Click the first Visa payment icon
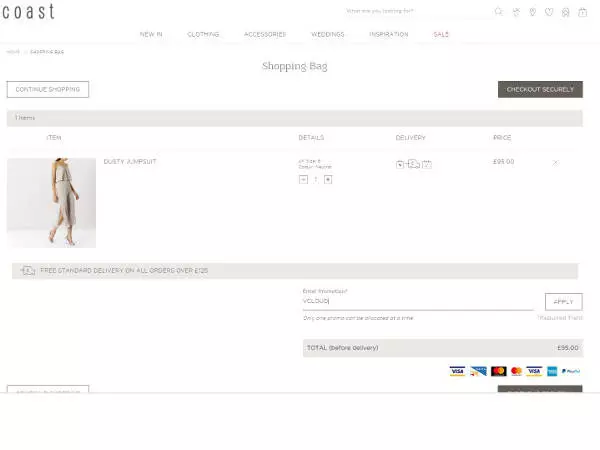This screenshot has height=450, width=600. (x=457, y=371)
